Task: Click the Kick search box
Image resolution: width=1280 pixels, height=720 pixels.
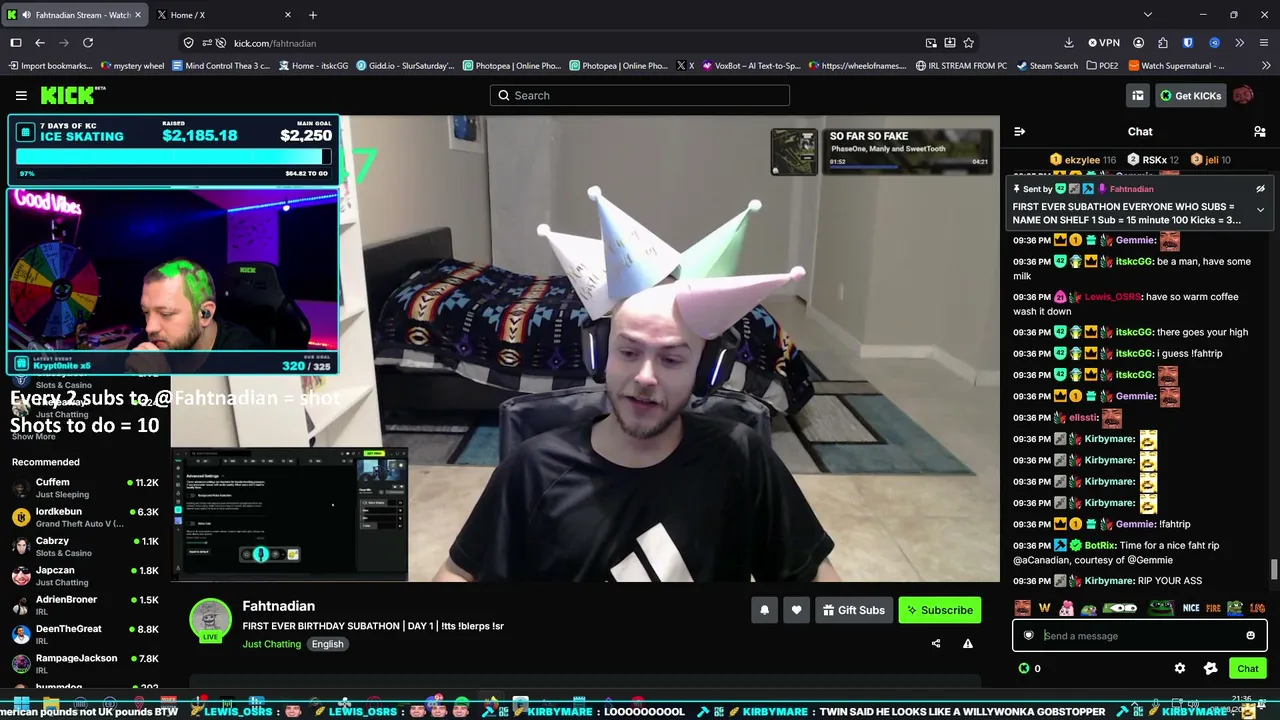Action: click(640, 95)
